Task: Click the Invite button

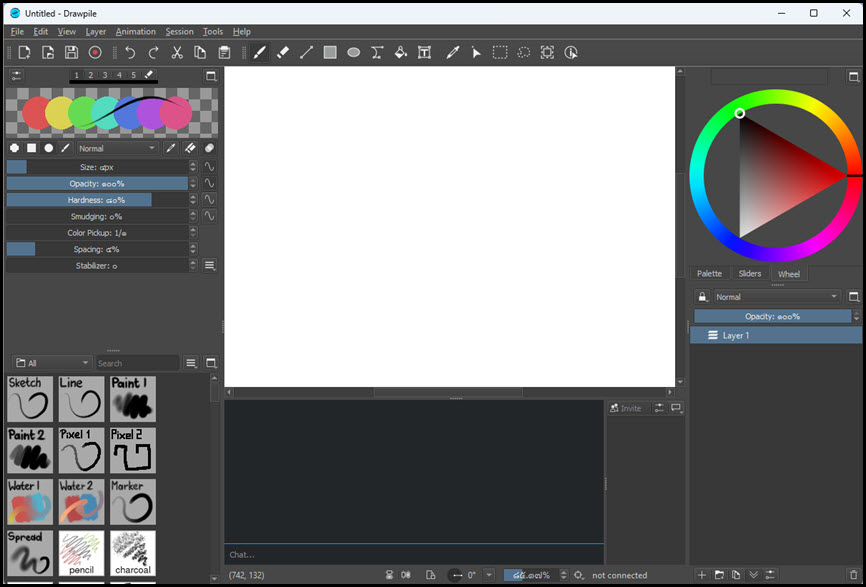Action: (x=626, y=408)
